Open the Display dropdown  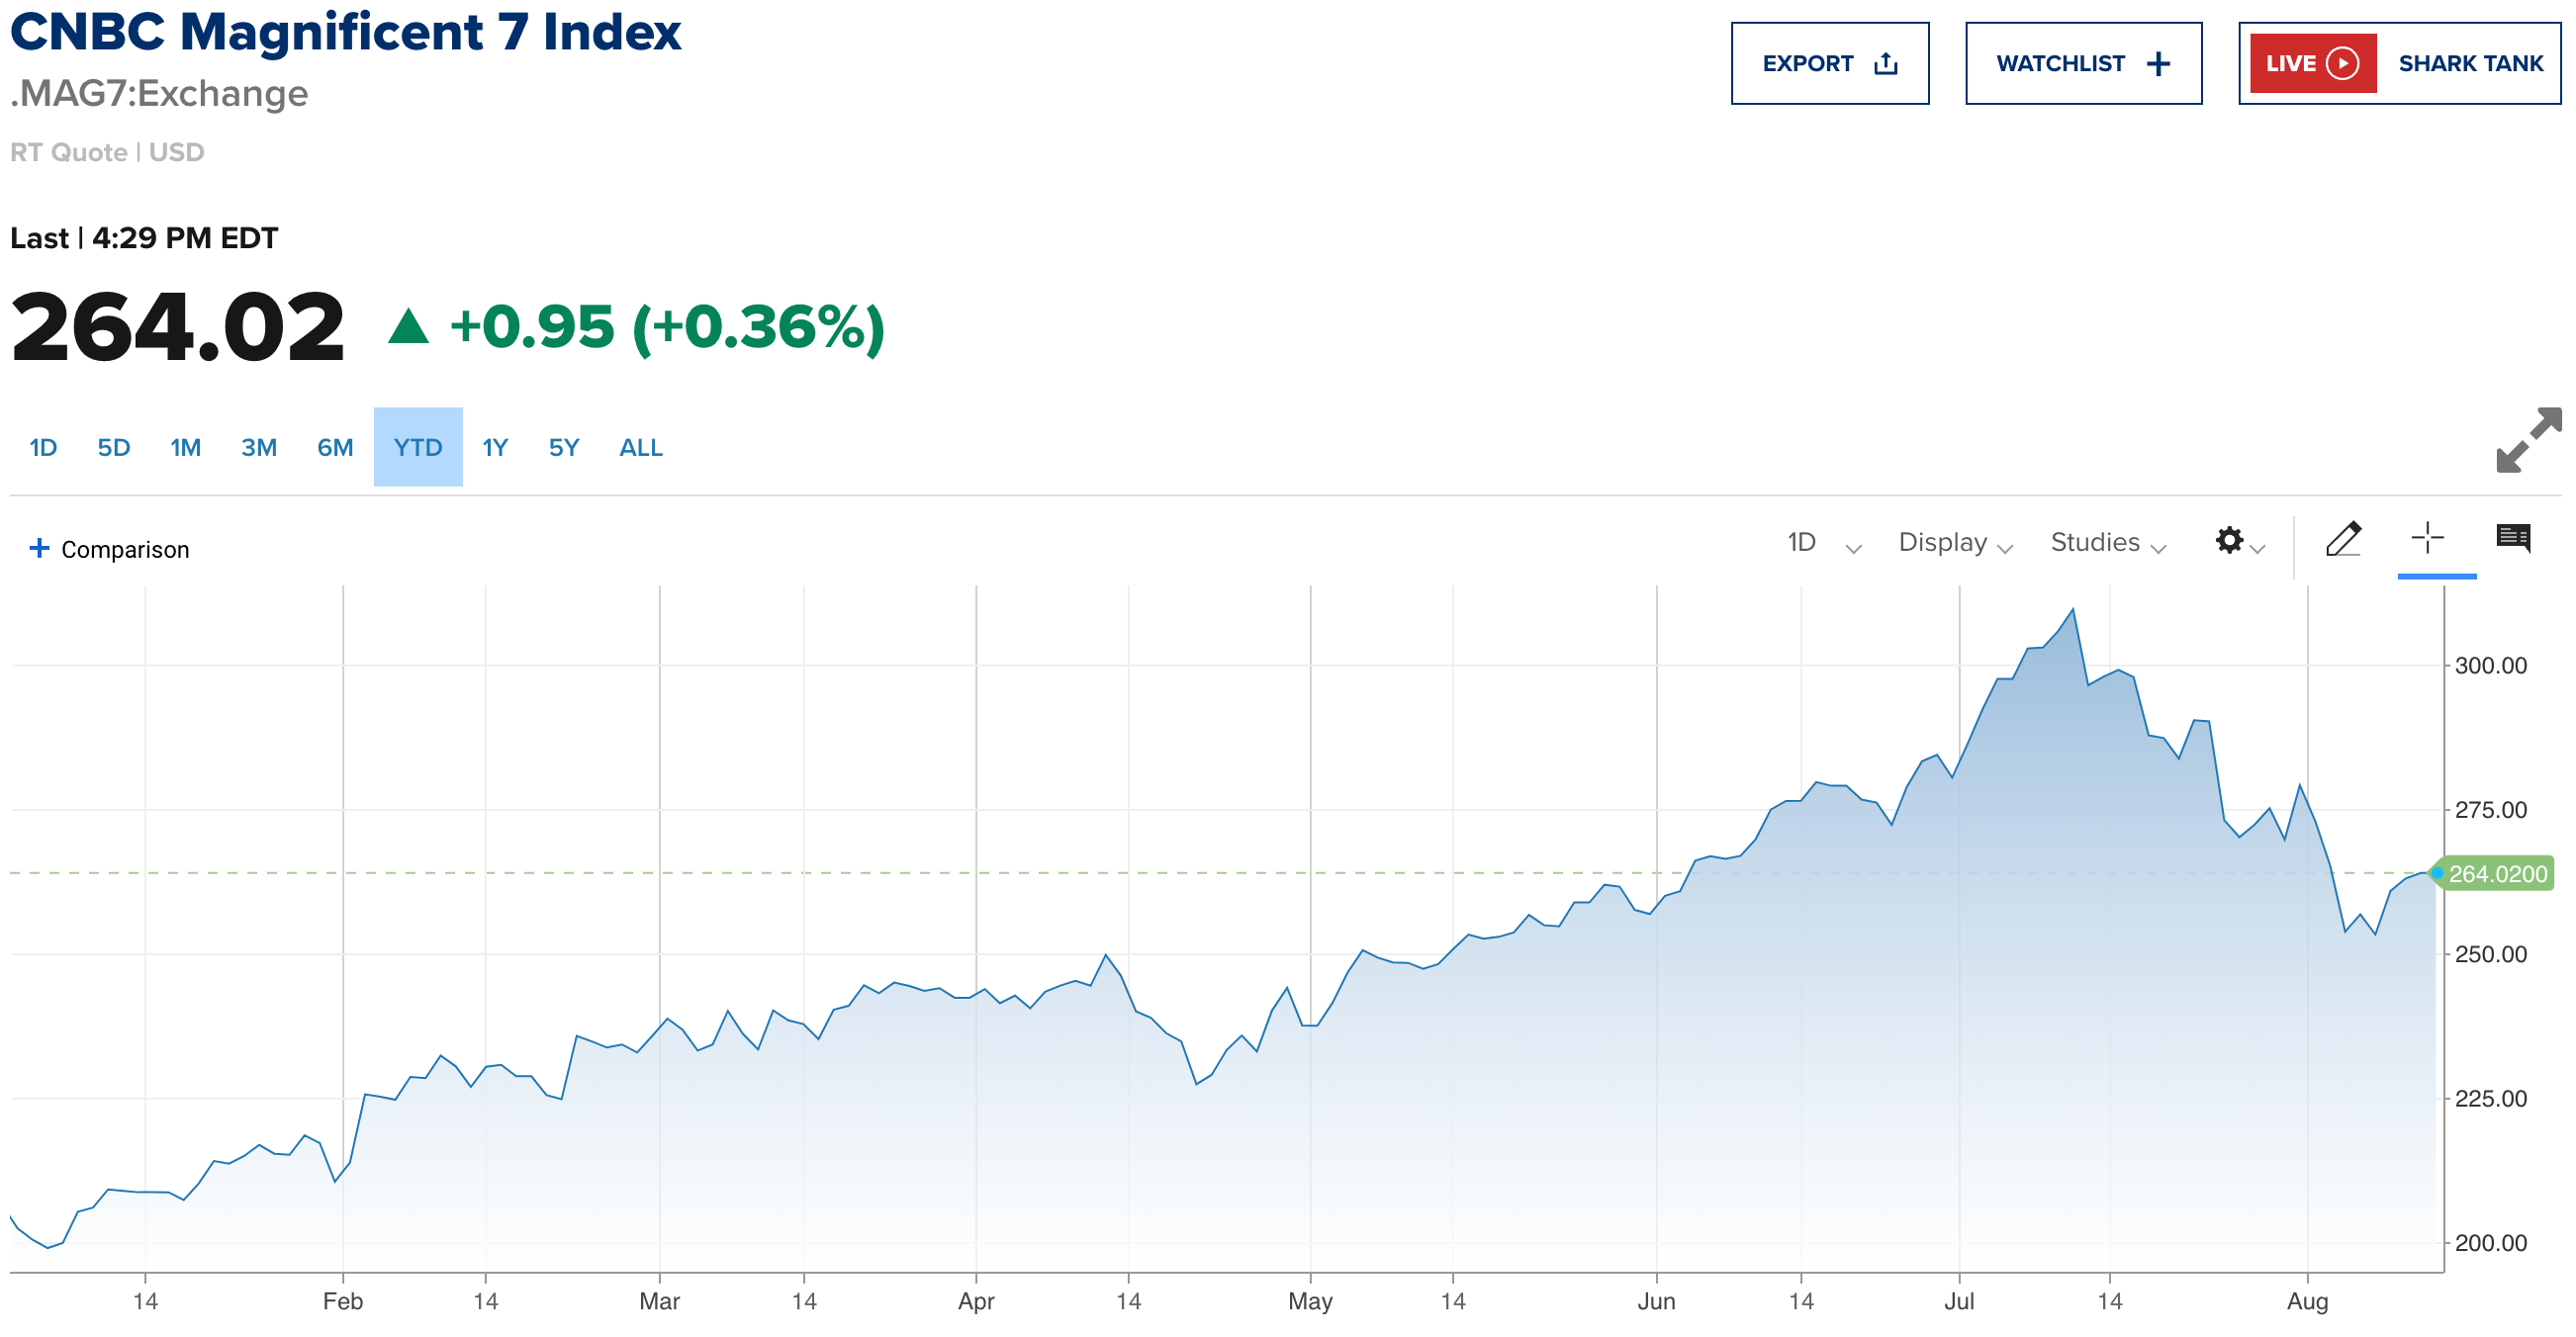(x=1954, y=543)
